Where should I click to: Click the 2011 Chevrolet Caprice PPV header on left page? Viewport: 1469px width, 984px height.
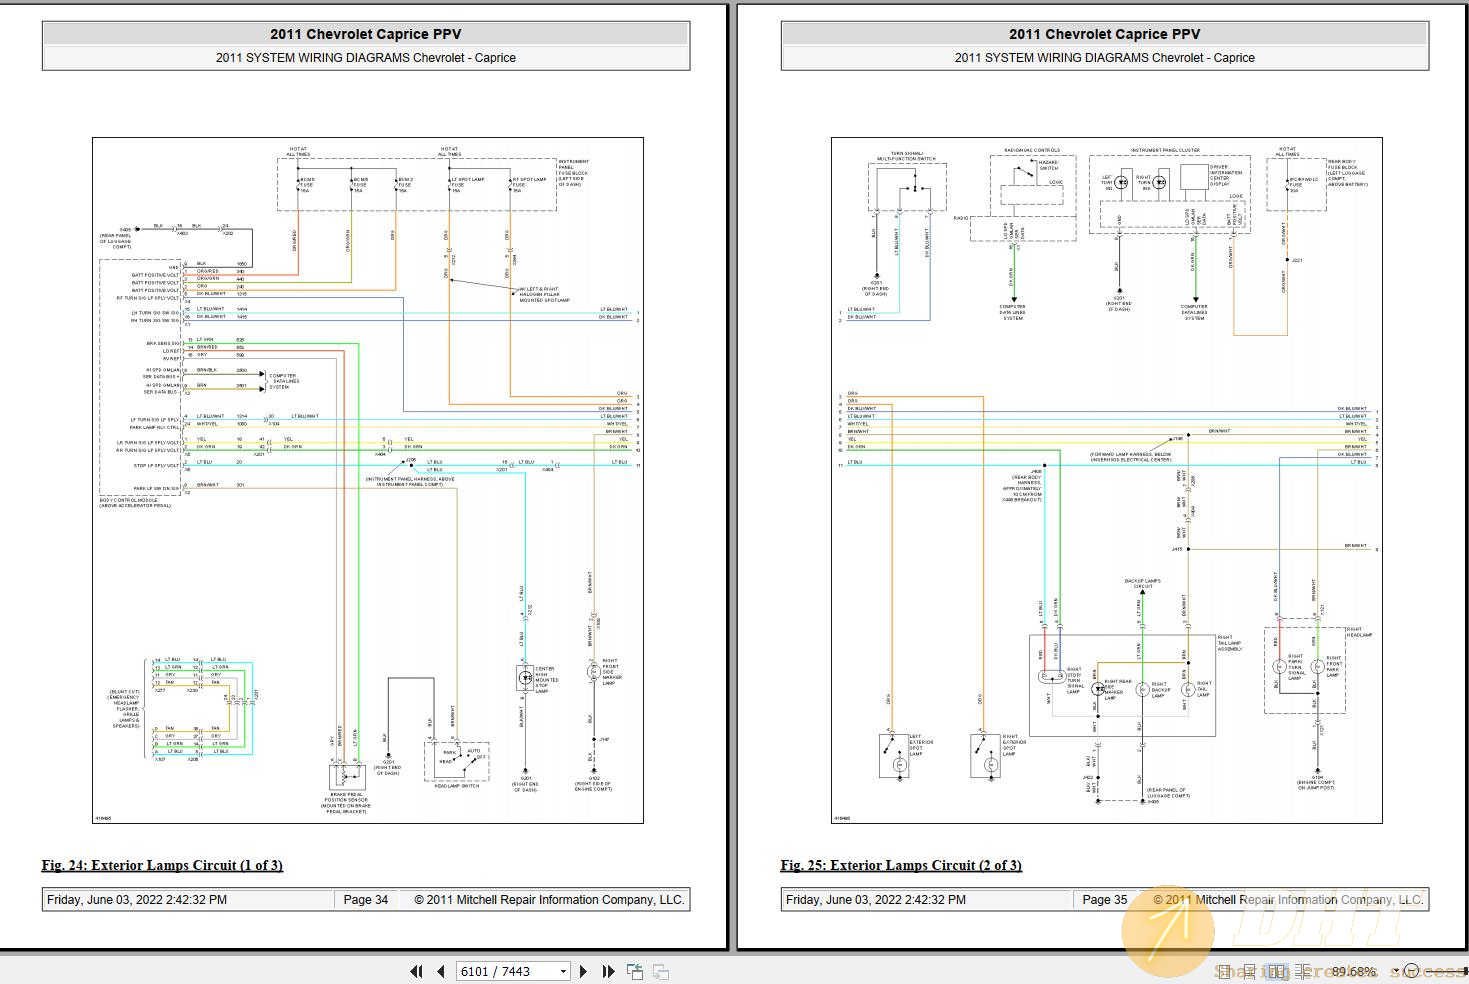tap(366, 34)
